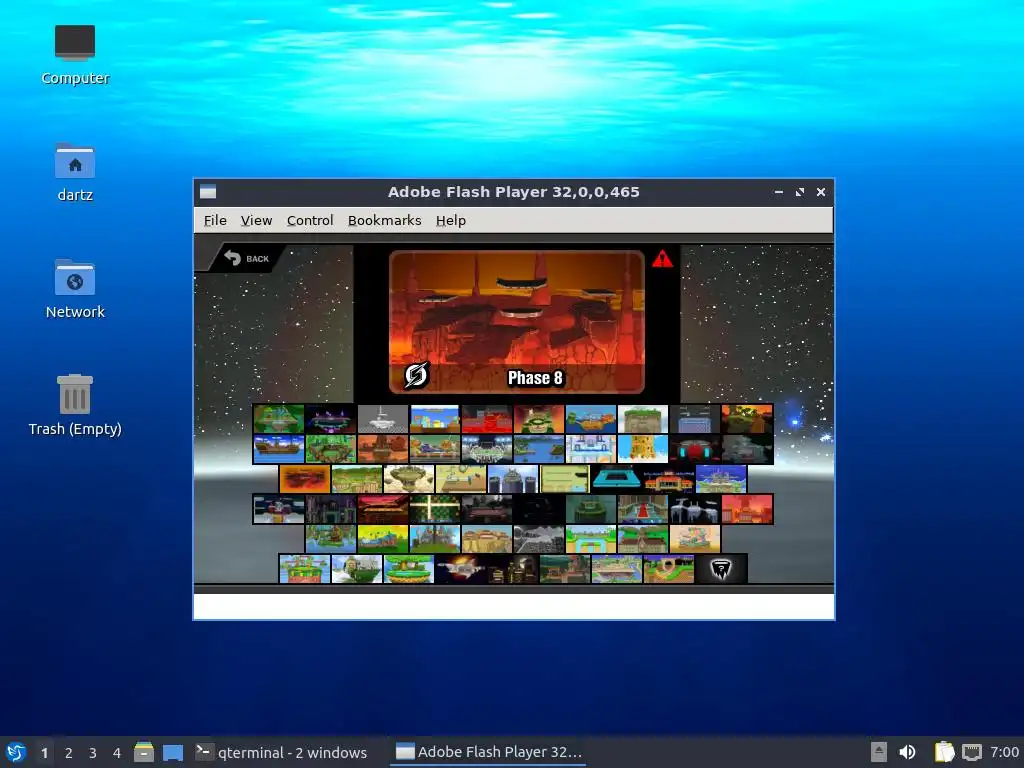Choose the red lava castle stage thumbnail

click(x=487, y=419)
